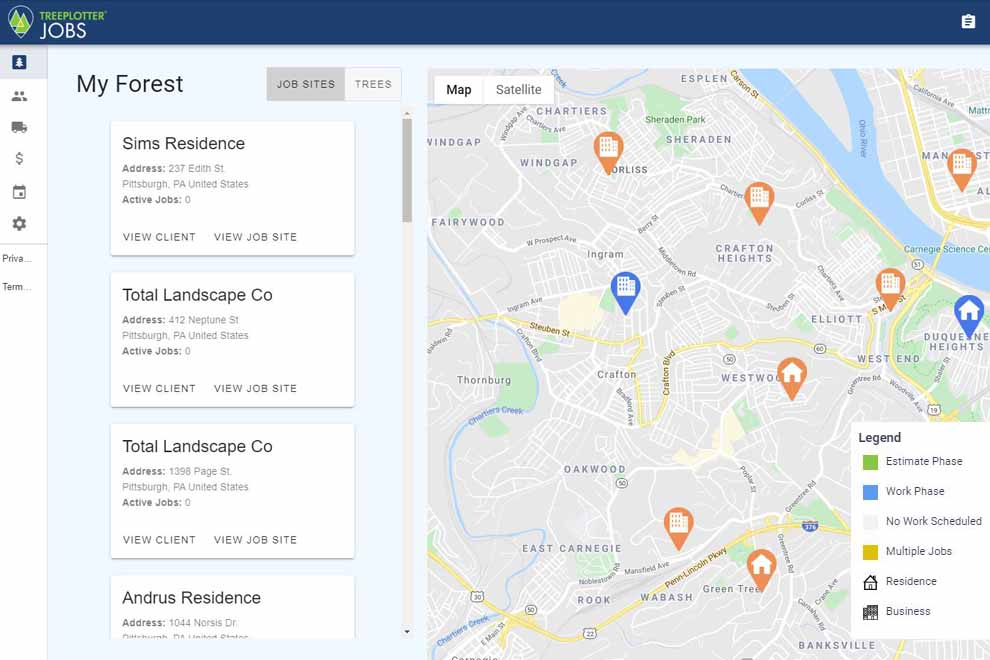The image size is (990, 660).
Task: Select the orange residence pin in Westwood
Action: 792,378
